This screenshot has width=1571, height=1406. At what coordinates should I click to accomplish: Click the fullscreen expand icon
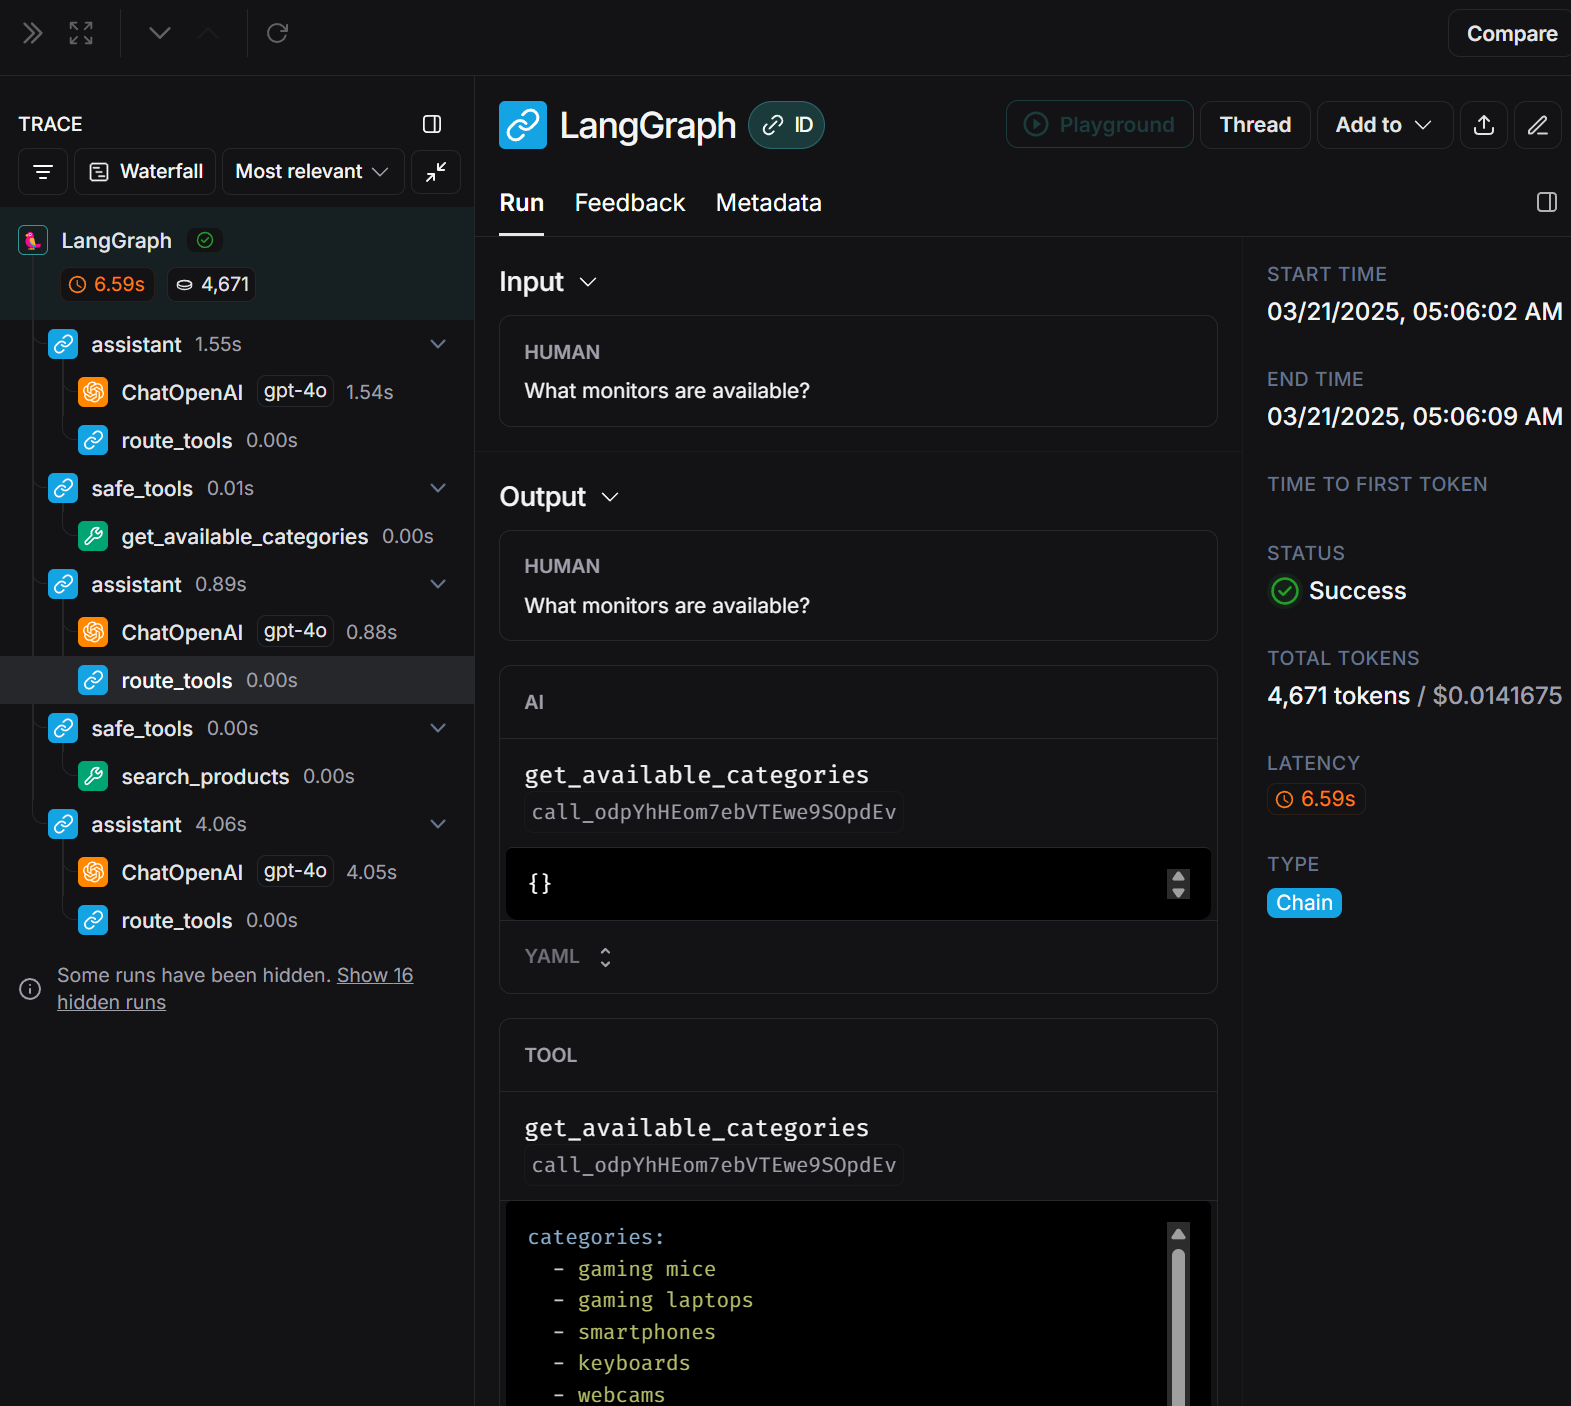click(81, 33)
